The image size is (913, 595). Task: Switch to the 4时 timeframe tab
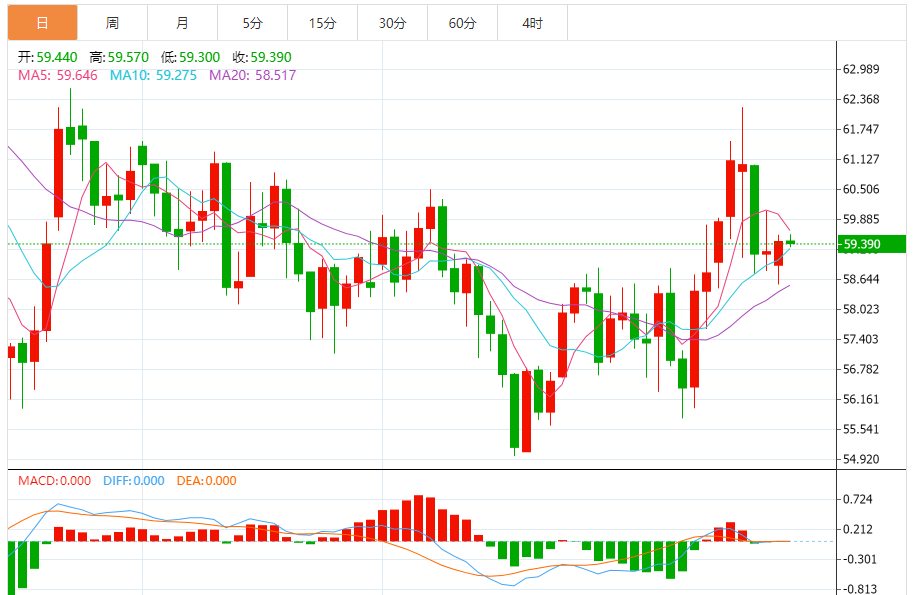click(x=532, y=22)
